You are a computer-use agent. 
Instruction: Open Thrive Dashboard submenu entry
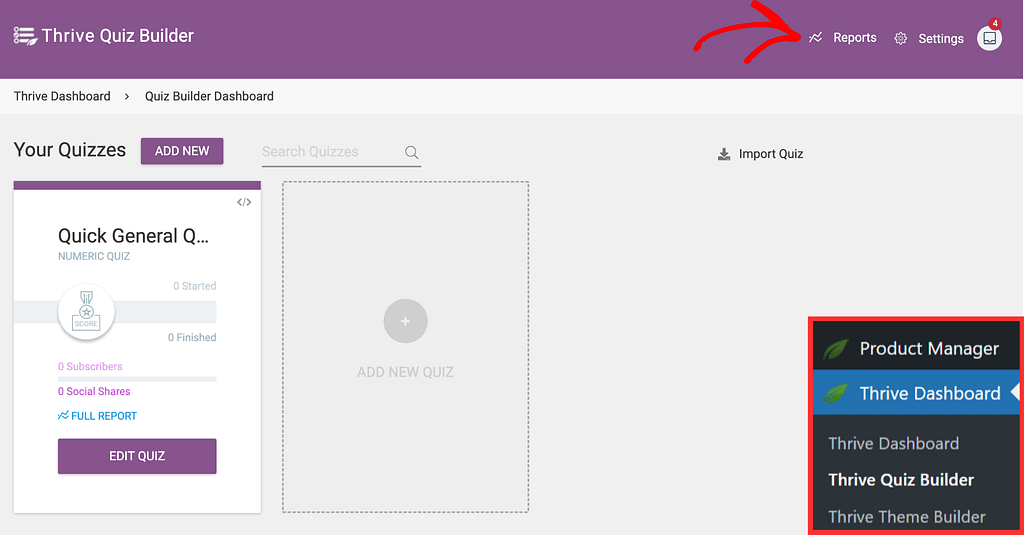[893, 444]
